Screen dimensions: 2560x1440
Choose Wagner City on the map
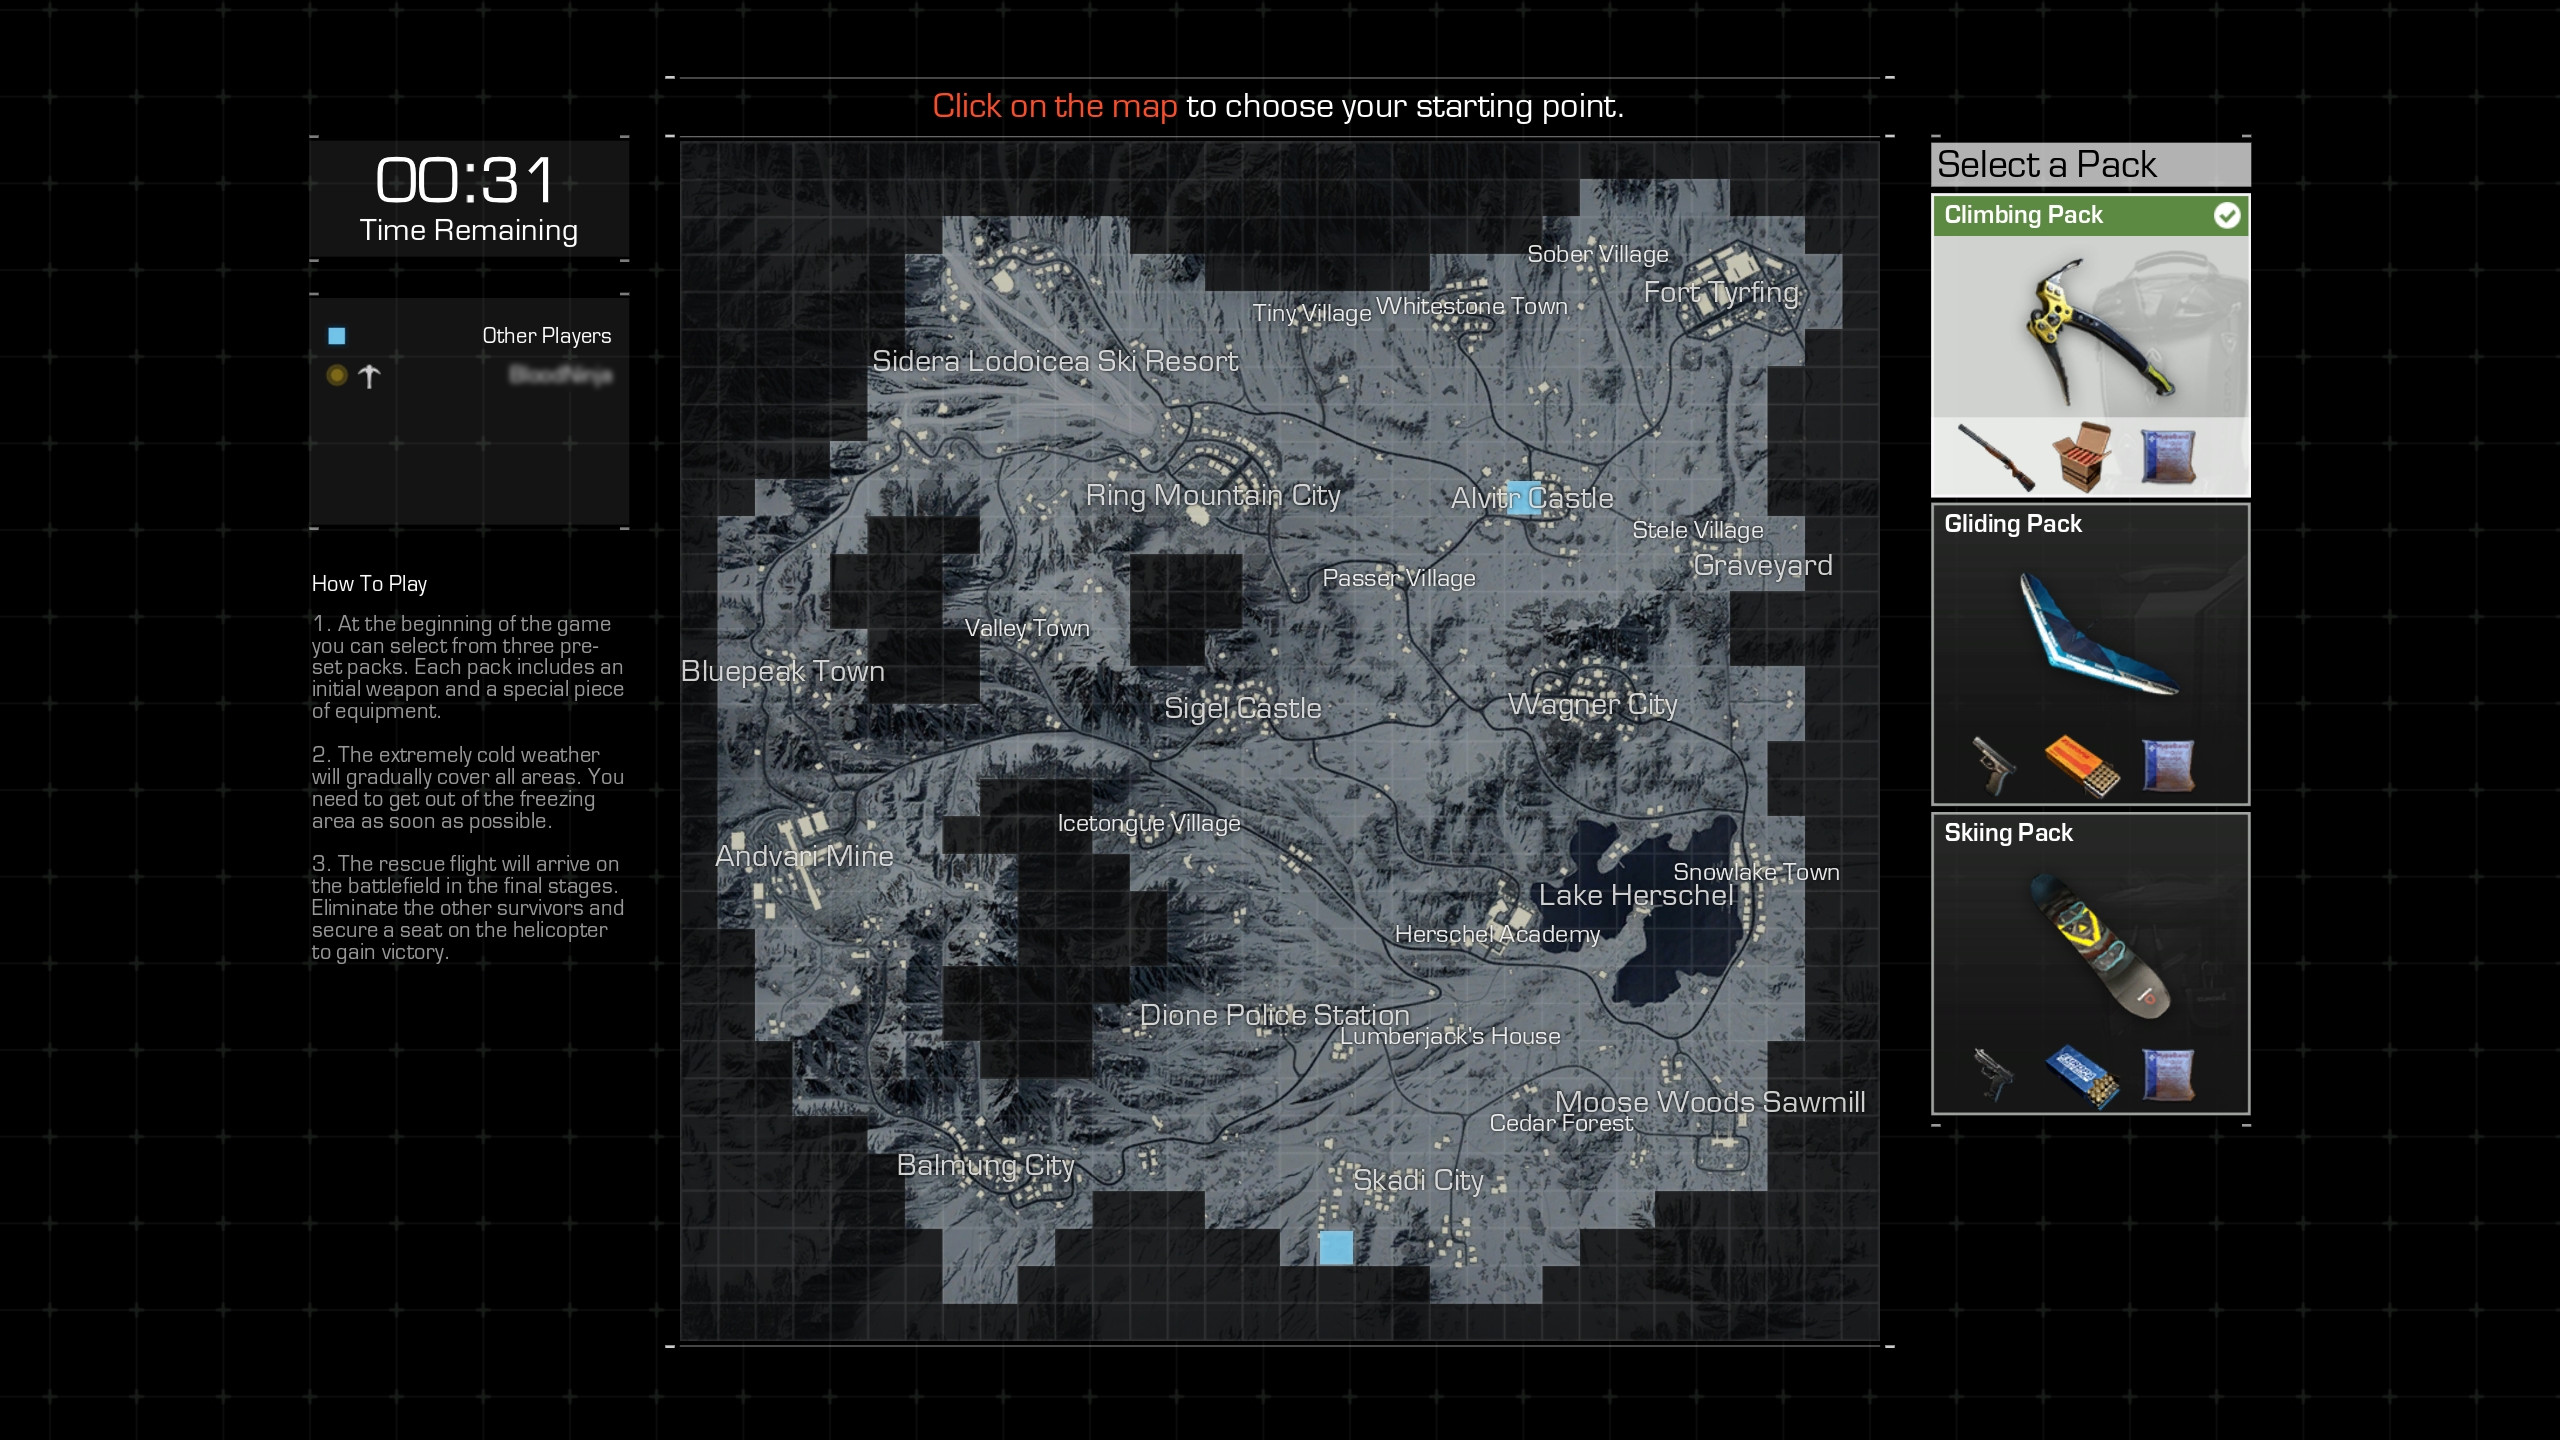click(x=1593, y=705)
